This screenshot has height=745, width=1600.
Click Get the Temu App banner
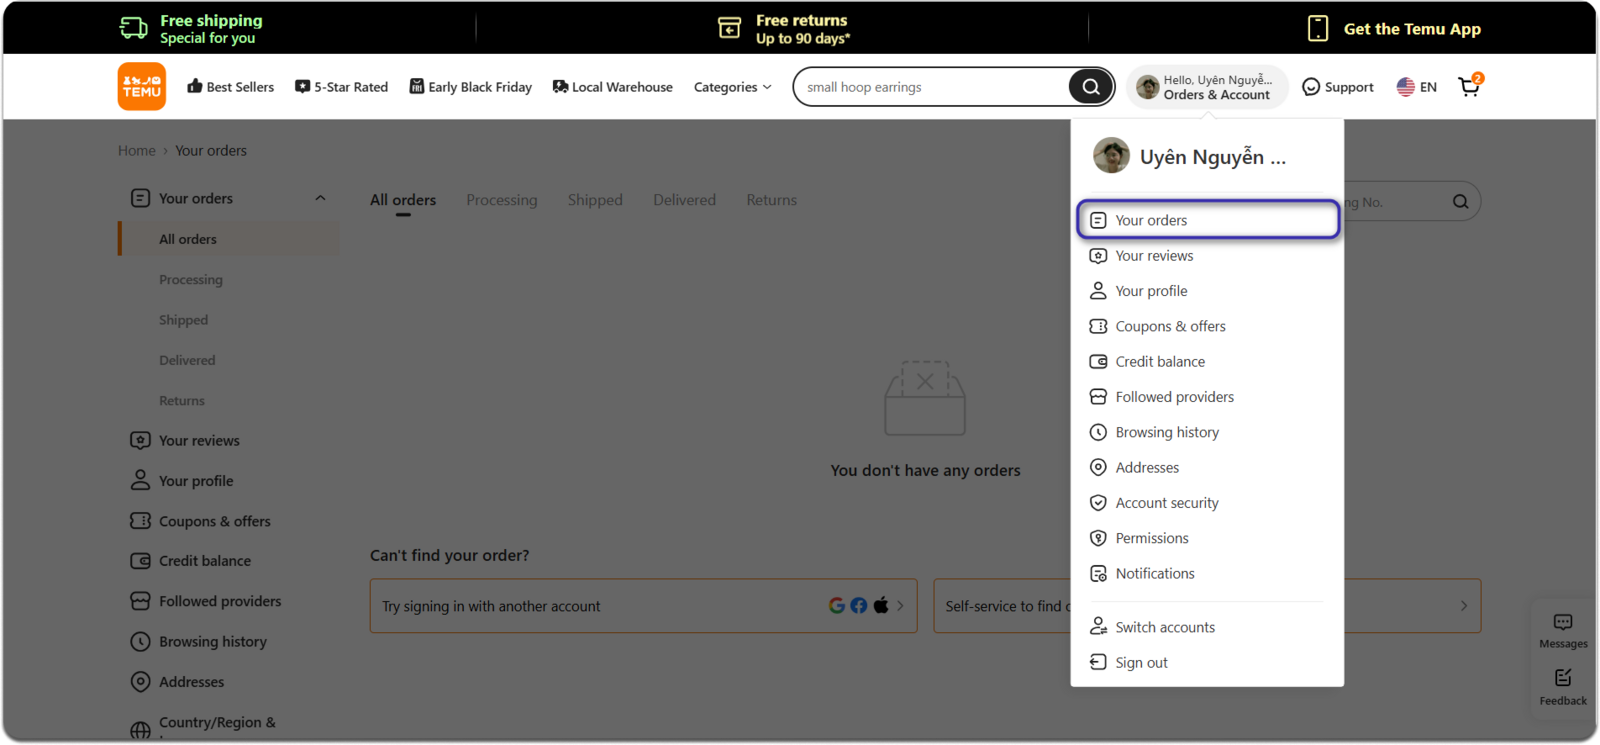click(x=1394, y=29)
